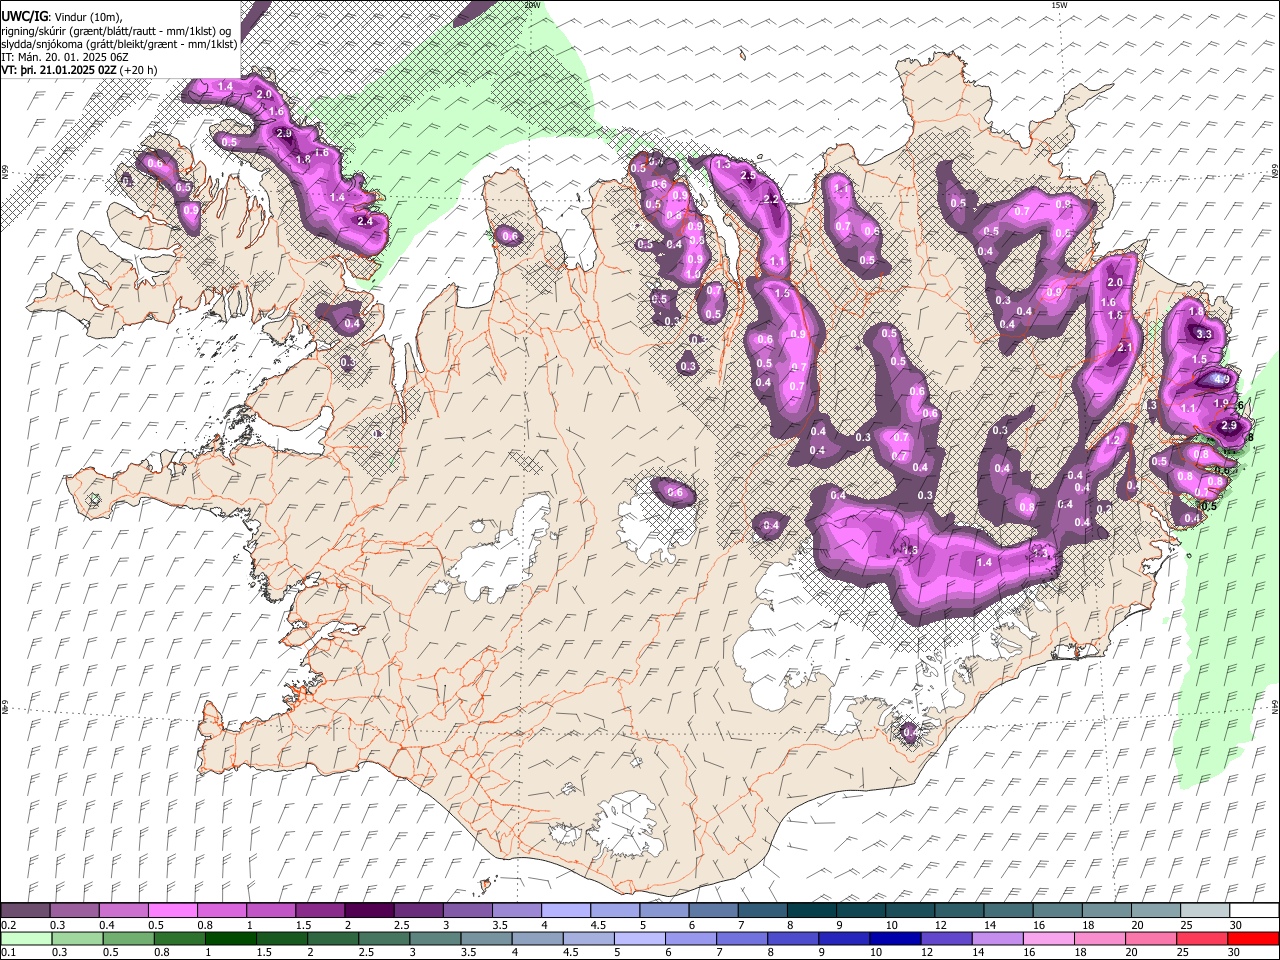Click the '20W' longitude label
Screen dimensions: 1280x960
[x=532, y=5]
